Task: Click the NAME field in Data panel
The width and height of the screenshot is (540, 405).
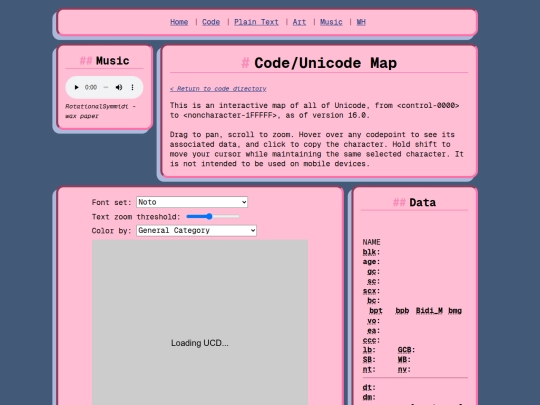Action: (371, 242)
